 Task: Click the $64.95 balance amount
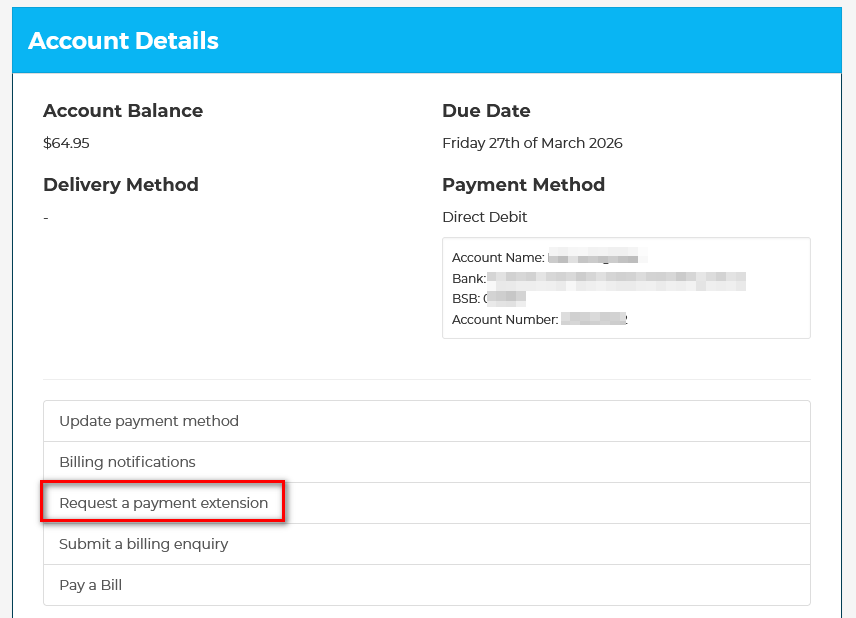point(66,143)
